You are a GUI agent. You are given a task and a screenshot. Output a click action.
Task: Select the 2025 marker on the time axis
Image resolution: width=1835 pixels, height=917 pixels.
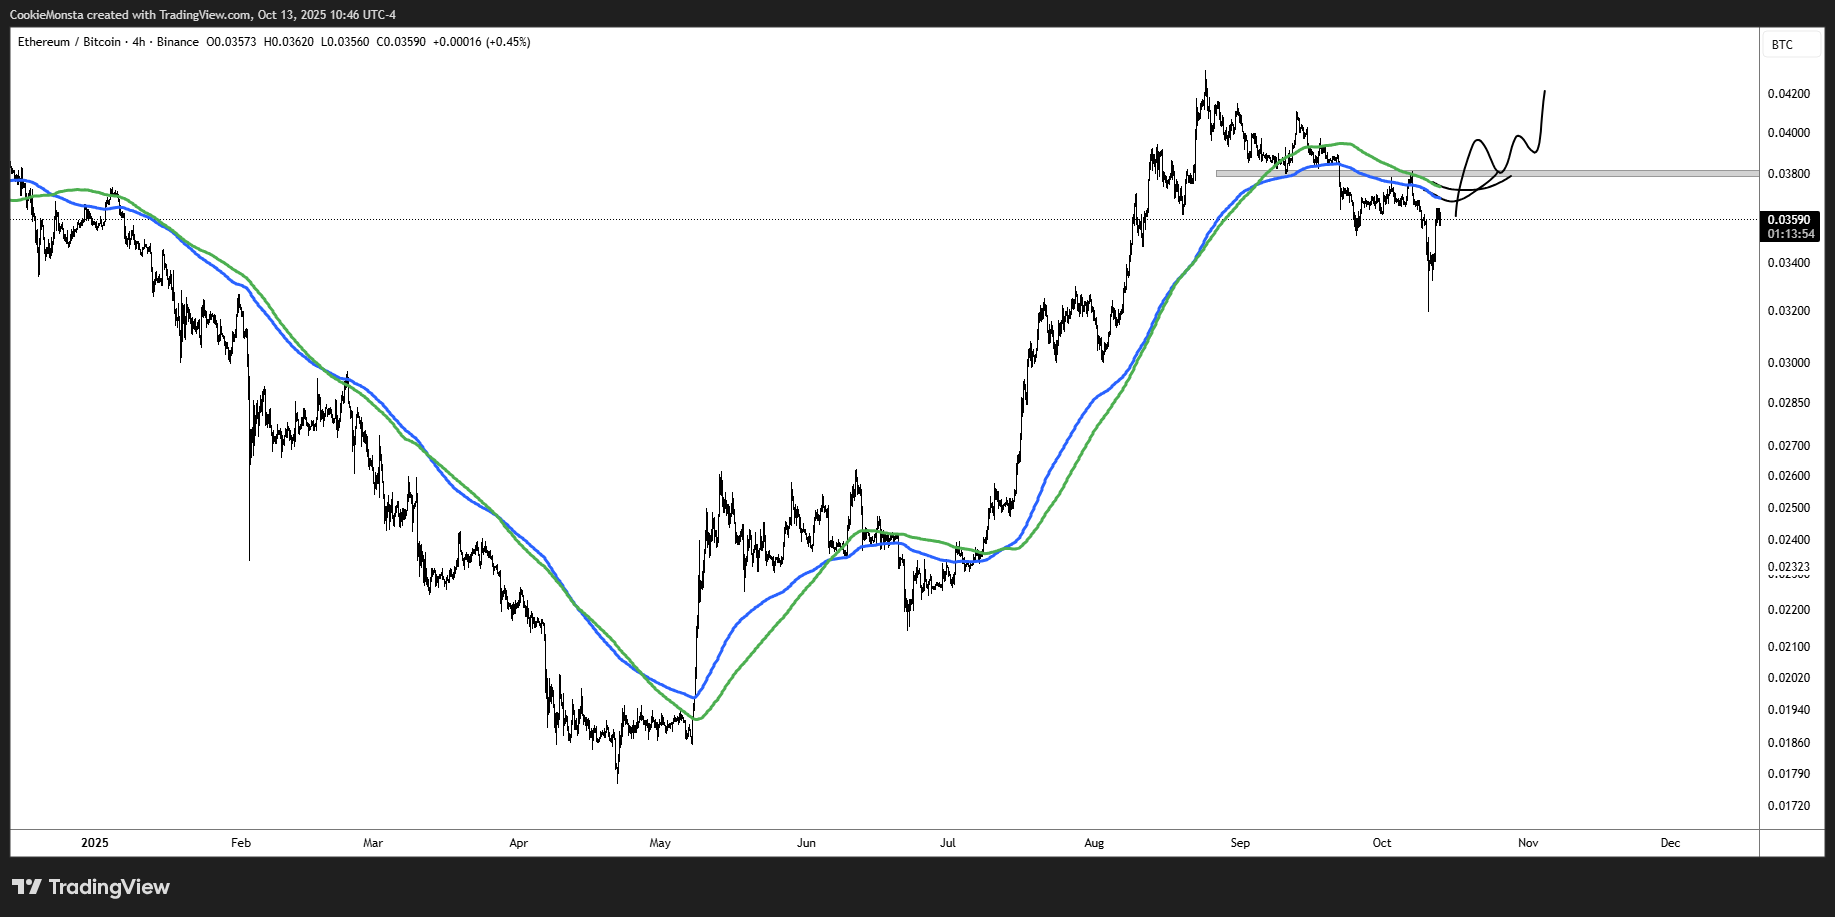point(95,843)
